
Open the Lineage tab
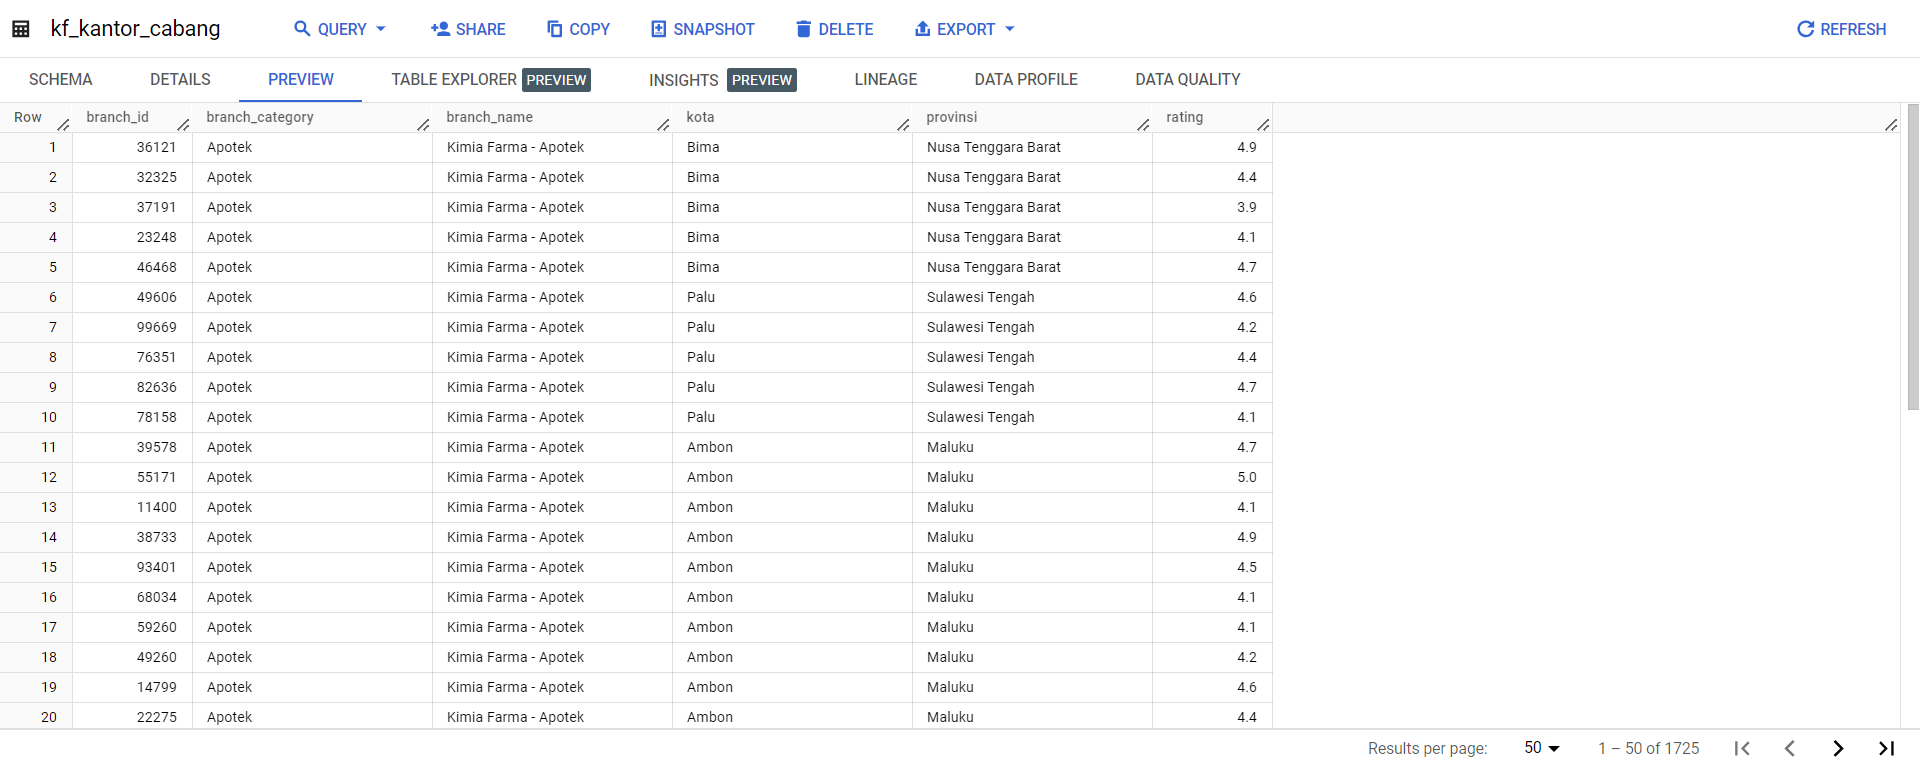coord(885,80)
